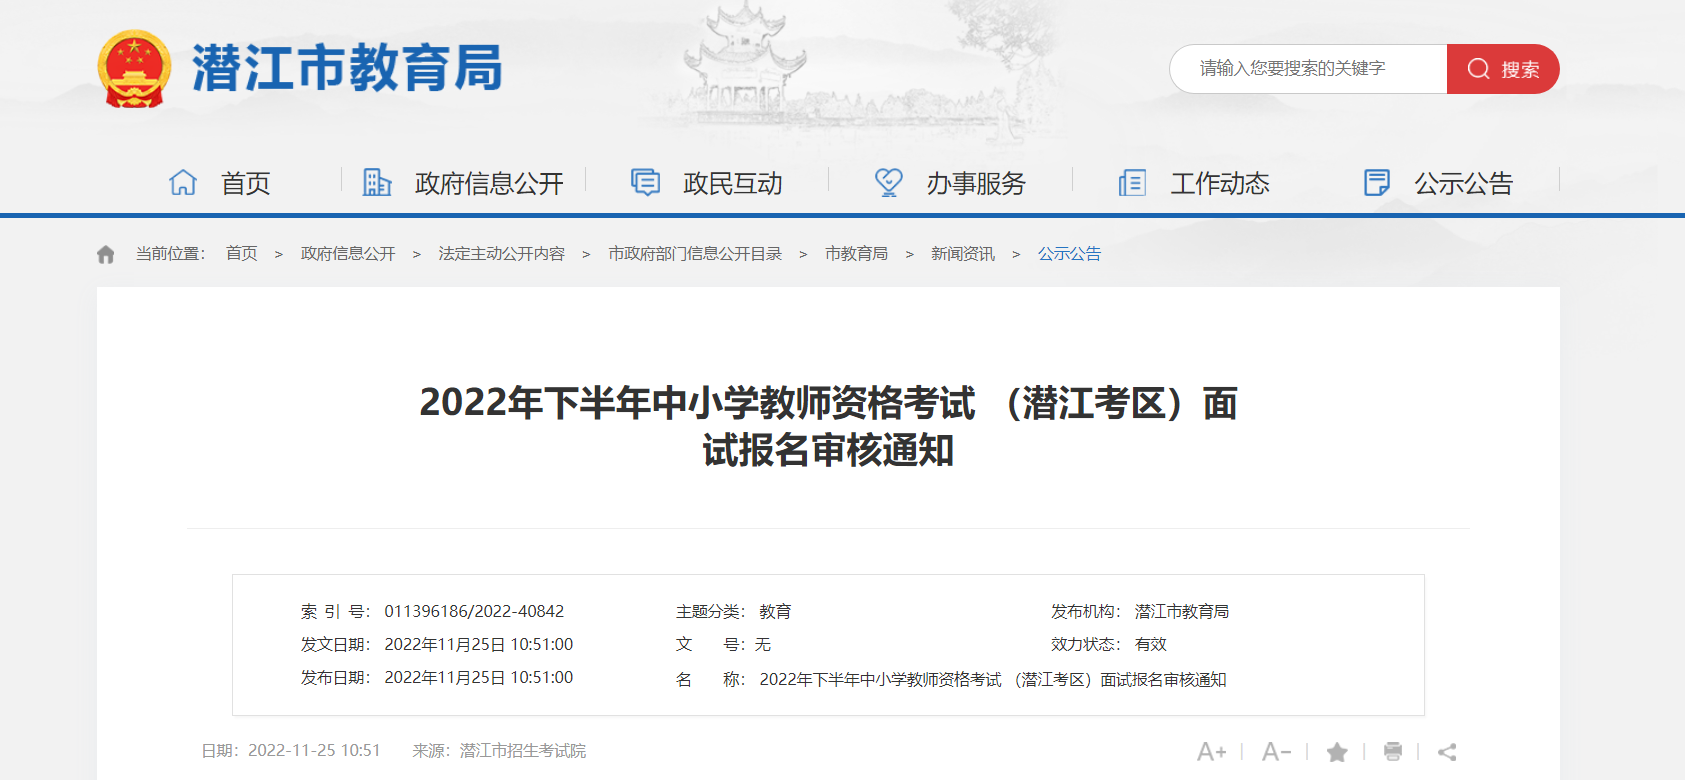Screen dimensions: 1685x780
Task: Click the home icon in breadcrumb
Action: click(x=106, y=254)
